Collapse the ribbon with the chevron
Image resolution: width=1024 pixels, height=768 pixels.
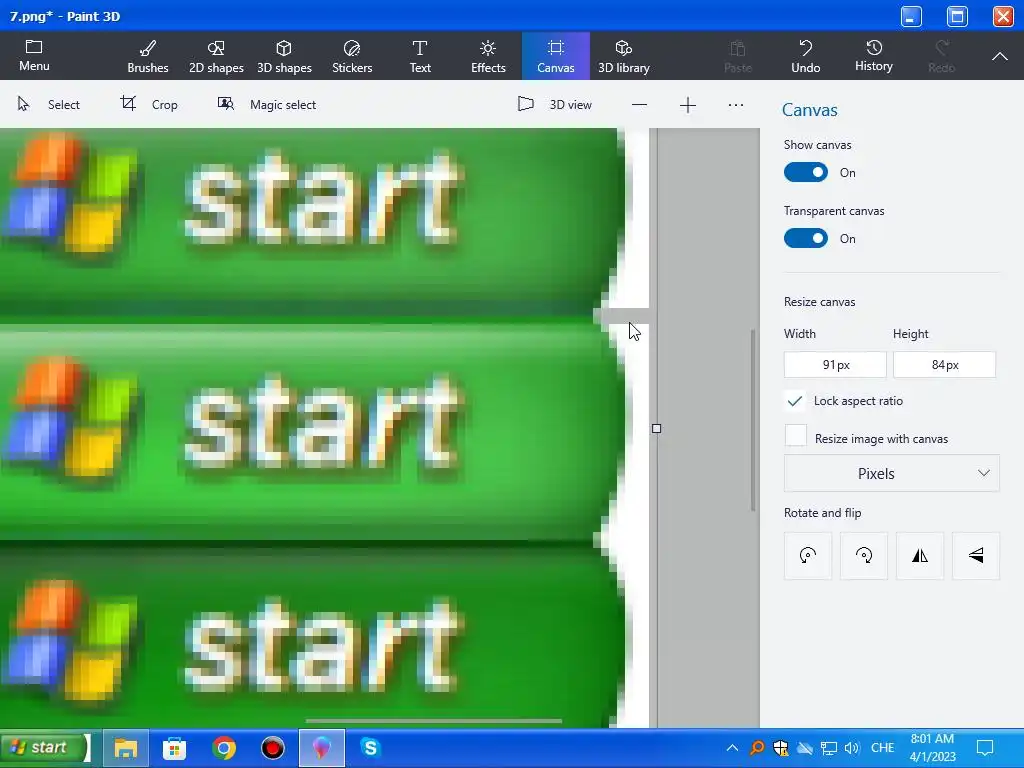point(999,57)
